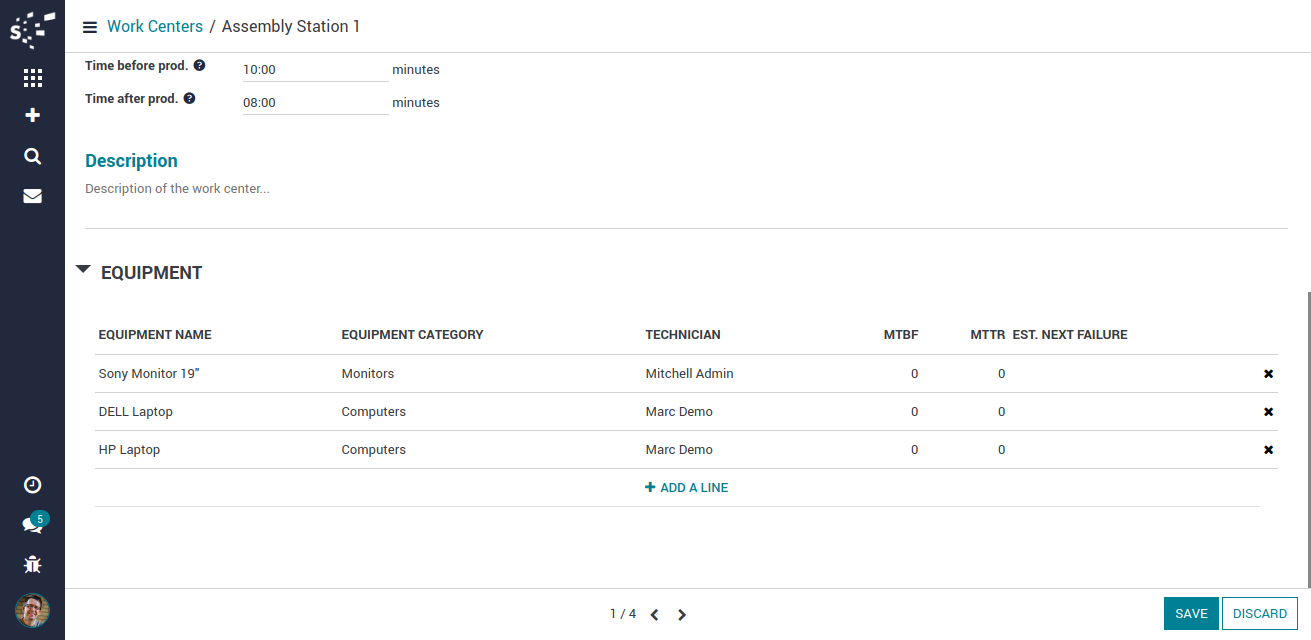Discard changes to the record
This screenshot has height=640, width=1311.
(1259, 614)
